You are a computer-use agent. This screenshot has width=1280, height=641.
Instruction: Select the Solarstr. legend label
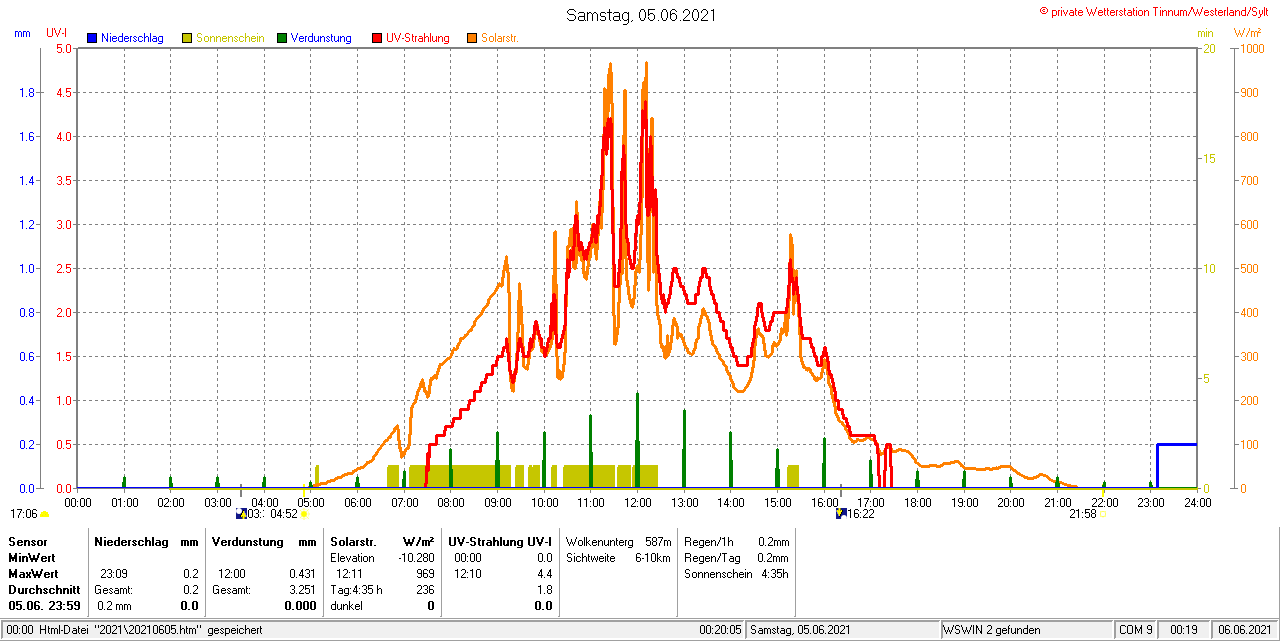(500, 38)
